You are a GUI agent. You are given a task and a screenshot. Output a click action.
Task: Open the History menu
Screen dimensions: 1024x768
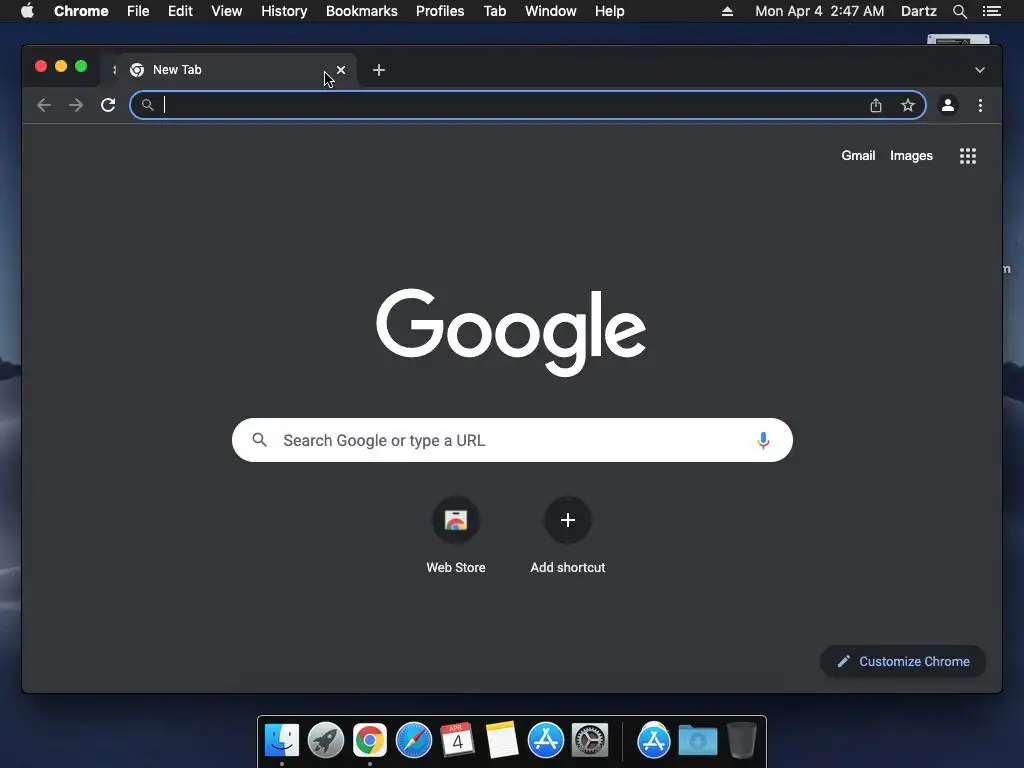pos(284,11)
